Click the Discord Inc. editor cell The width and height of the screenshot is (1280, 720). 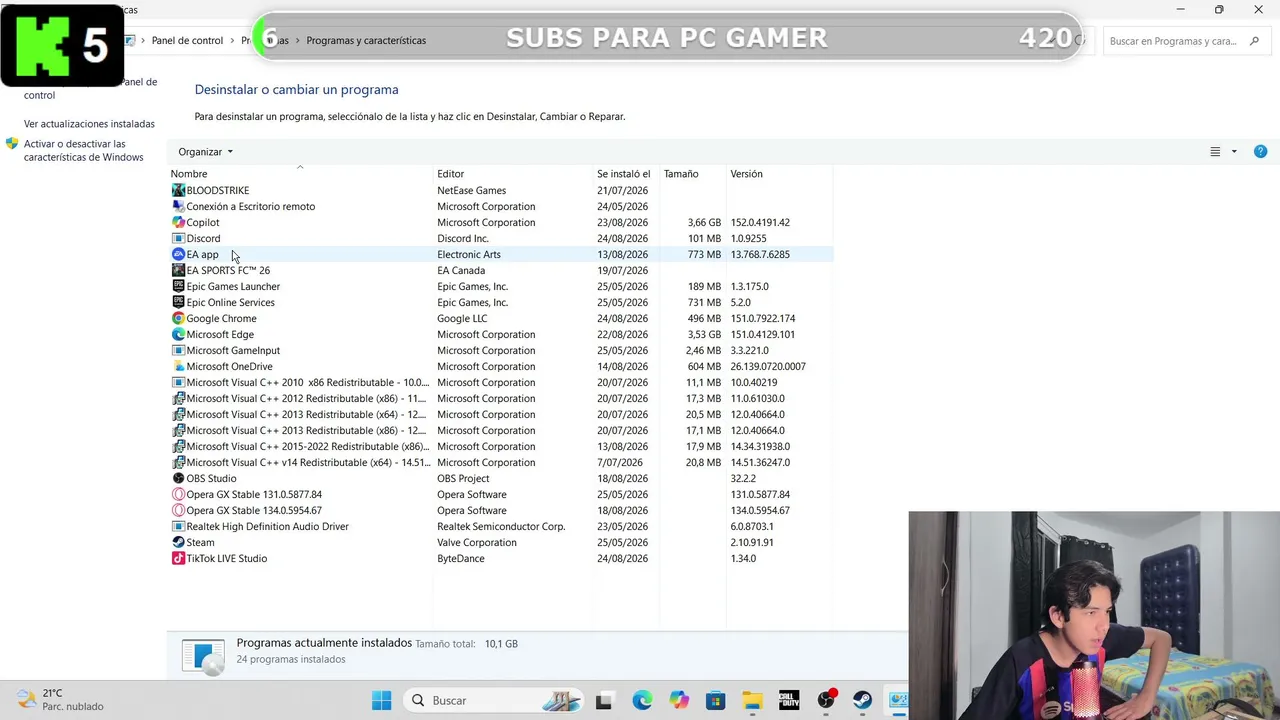pyautogui.click(x=463, y=238)
